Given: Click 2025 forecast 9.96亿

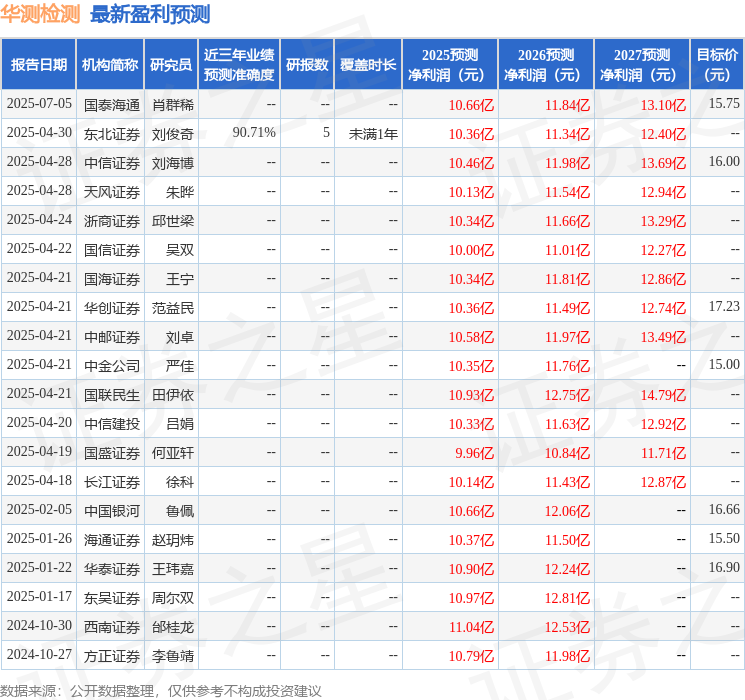Looking at the screenshot, I should [475, 453].
